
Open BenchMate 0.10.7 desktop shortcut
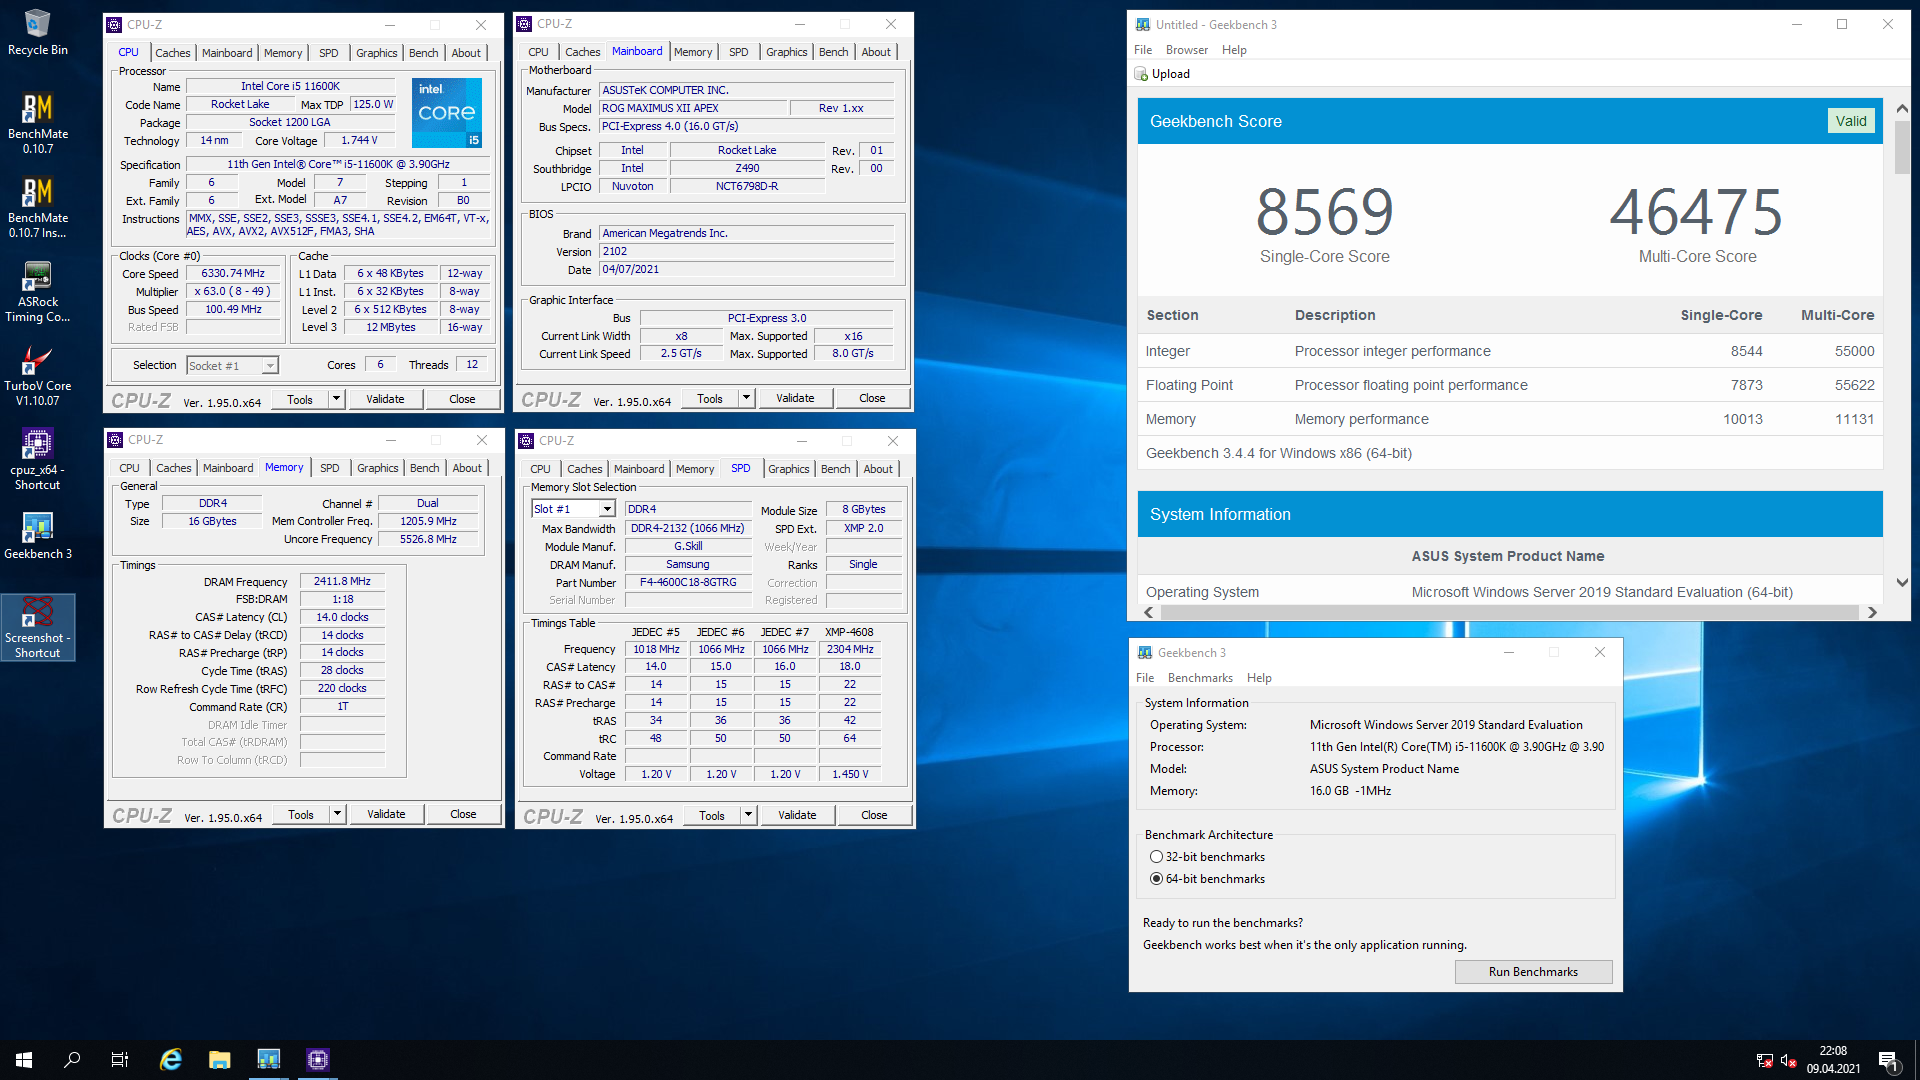(x=38, y=123)
